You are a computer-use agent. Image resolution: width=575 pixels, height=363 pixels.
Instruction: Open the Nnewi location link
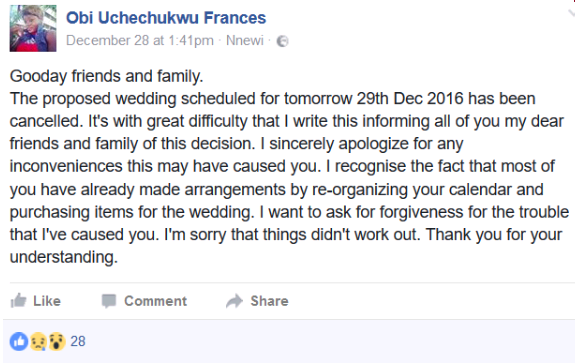pyautogui.click(x=245, y=40)
